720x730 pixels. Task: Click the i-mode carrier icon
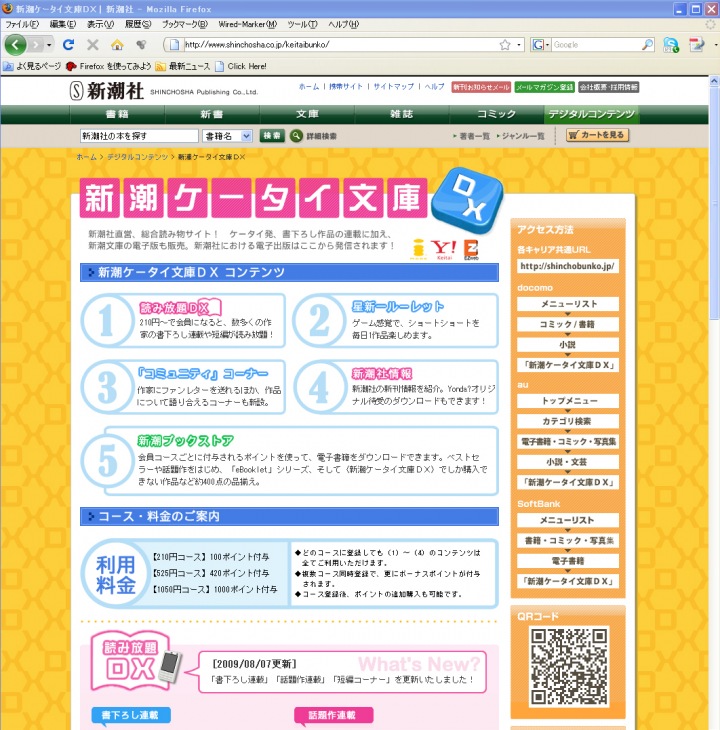[419, 249]
